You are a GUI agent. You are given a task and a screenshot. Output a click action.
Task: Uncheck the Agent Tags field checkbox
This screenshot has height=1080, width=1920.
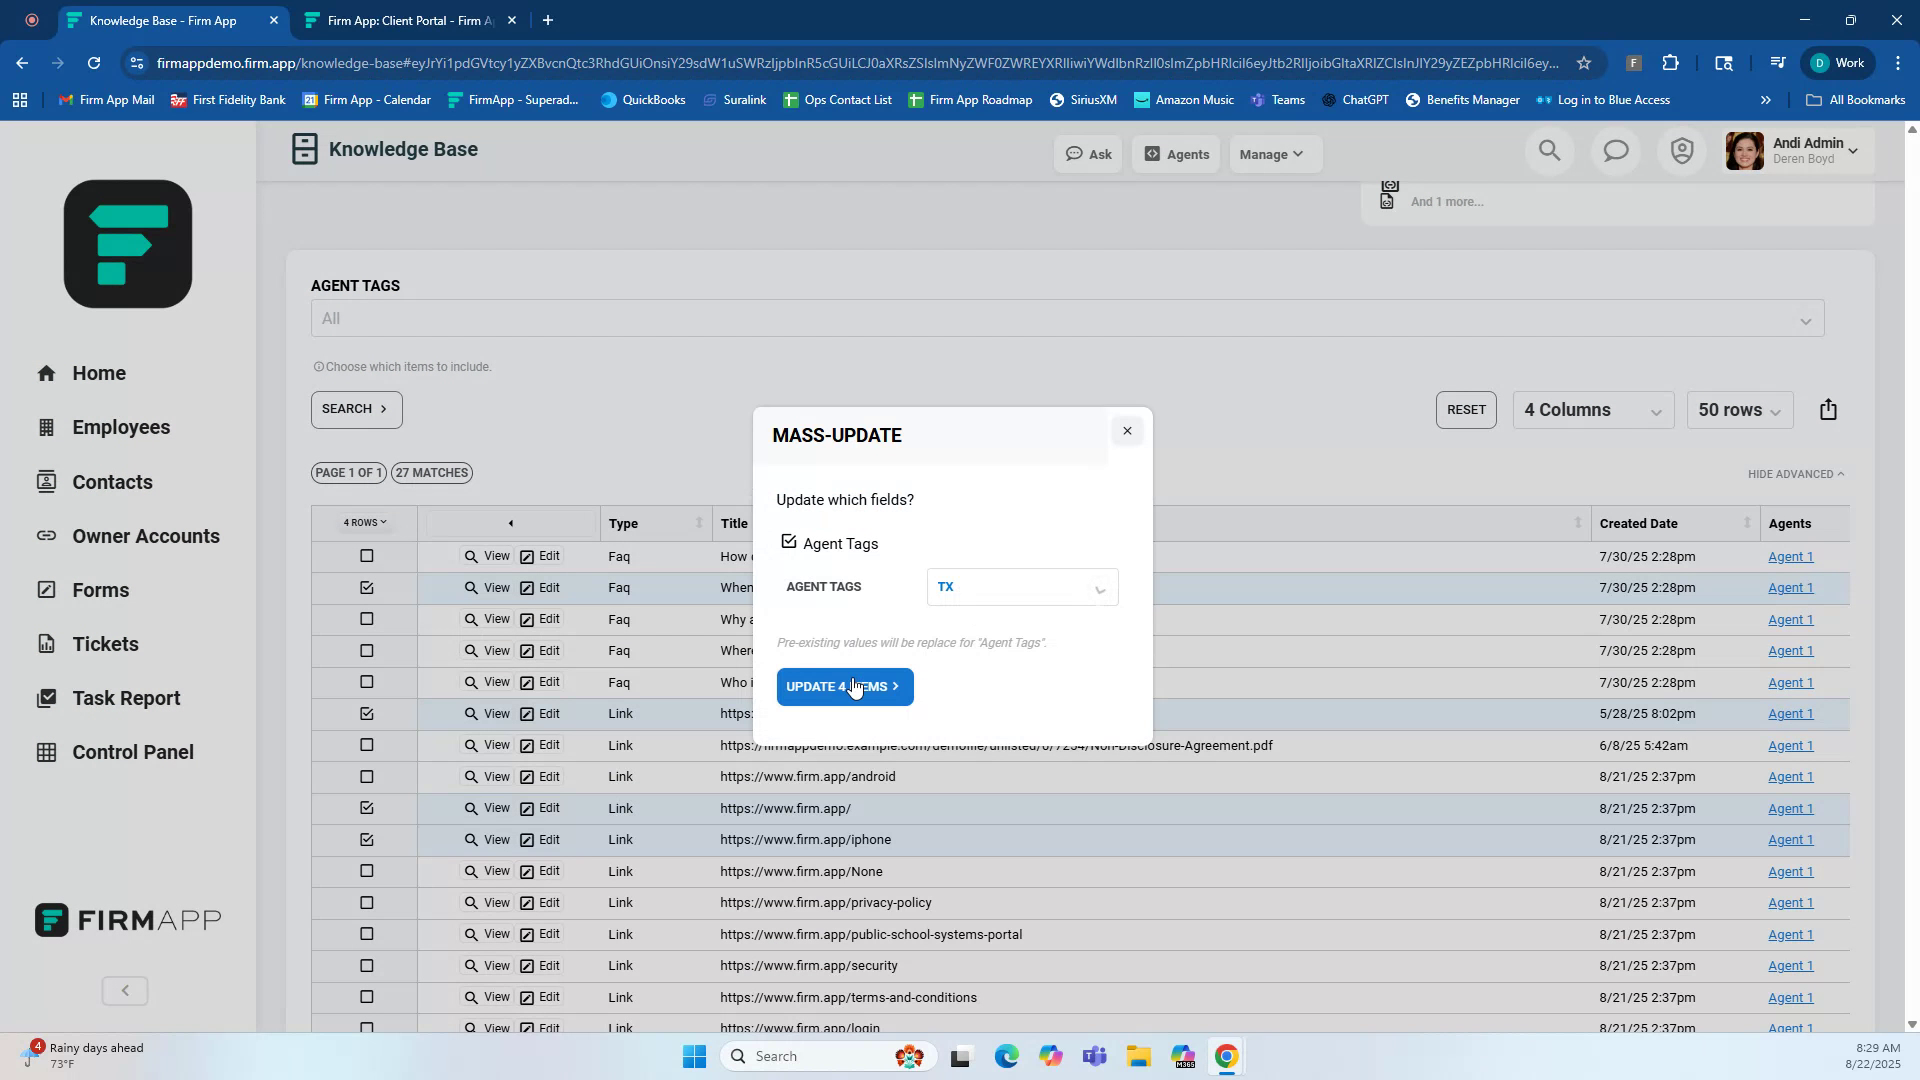[789, 542]
